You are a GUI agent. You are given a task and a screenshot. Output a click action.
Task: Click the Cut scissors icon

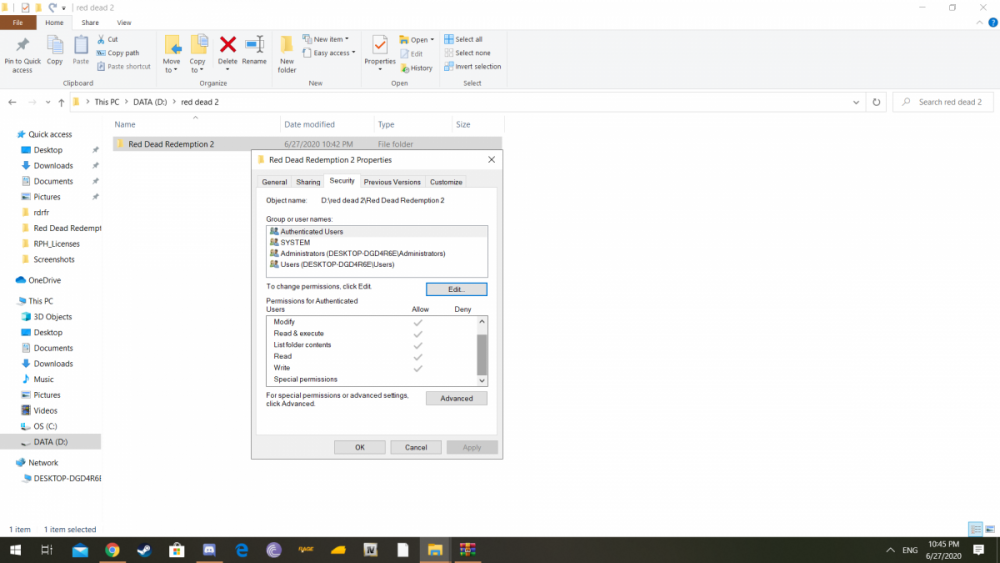[x=101, y=39]
